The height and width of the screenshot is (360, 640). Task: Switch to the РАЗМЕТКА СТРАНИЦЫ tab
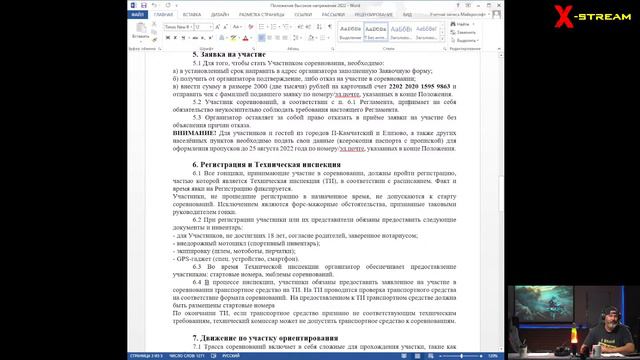pos(262,14)
